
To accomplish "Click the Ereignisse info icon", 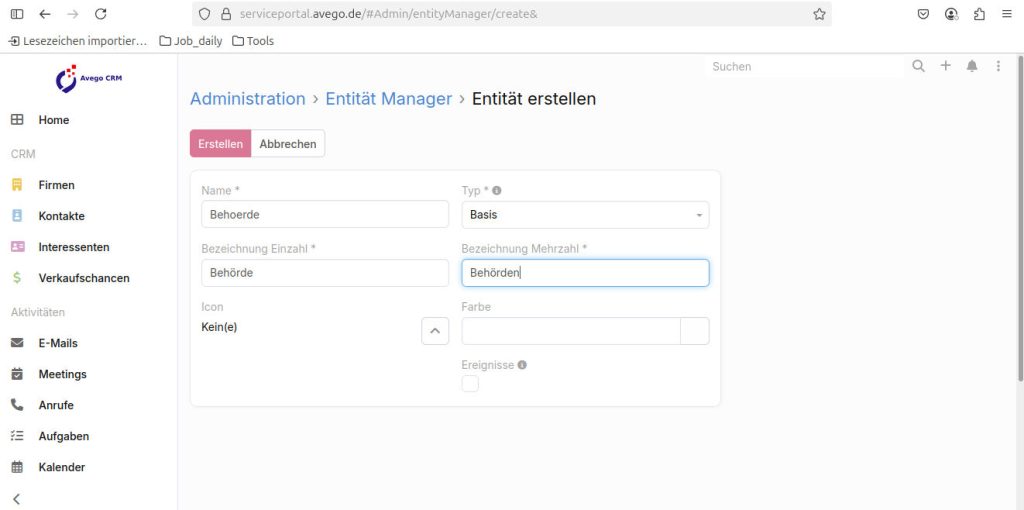I will [522, 365].
